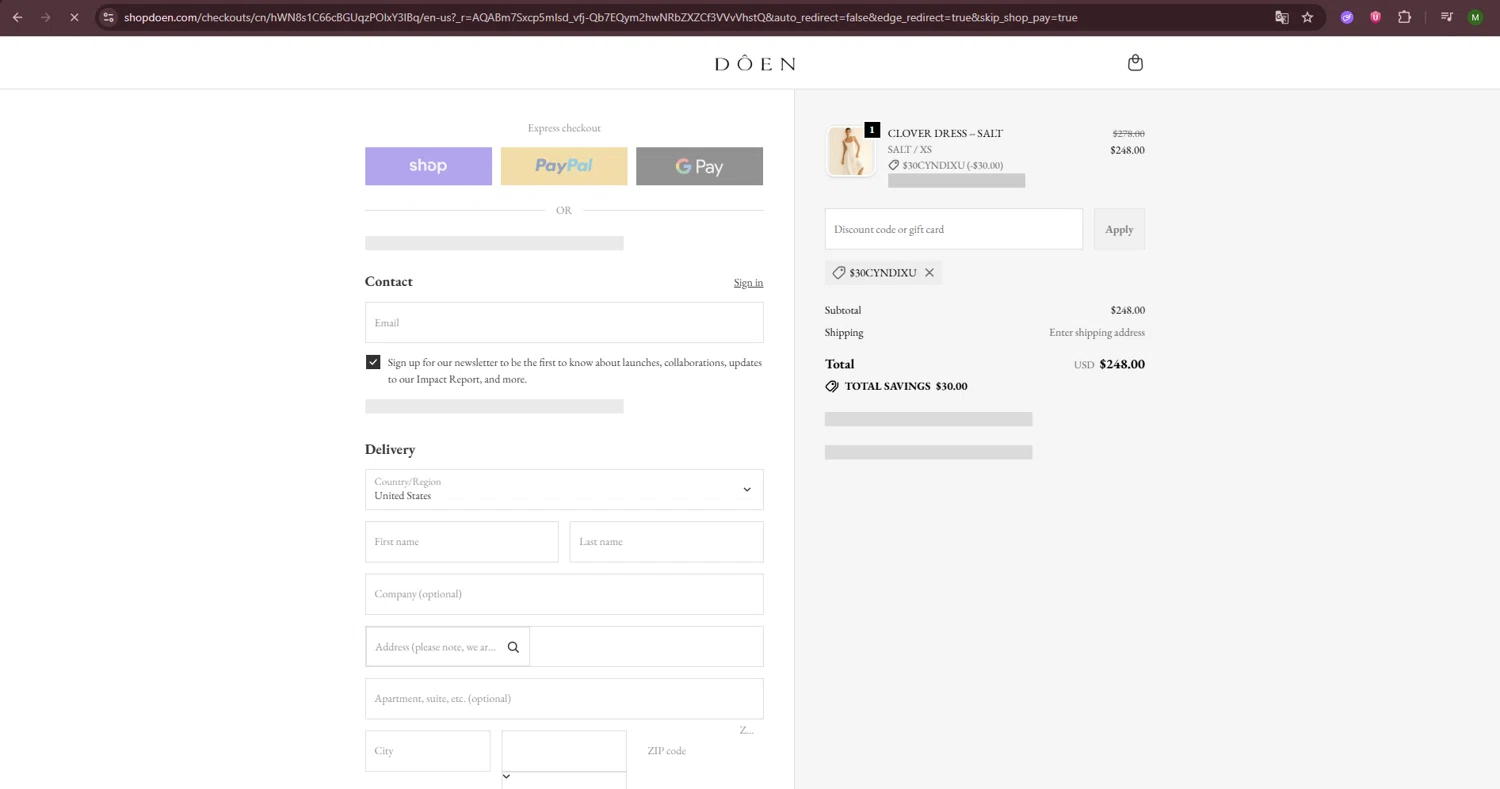Image resolution: width=1500 pixels, height=789 pixels.
Task: Open the red shield extension icon
Action: [1376, 17]
